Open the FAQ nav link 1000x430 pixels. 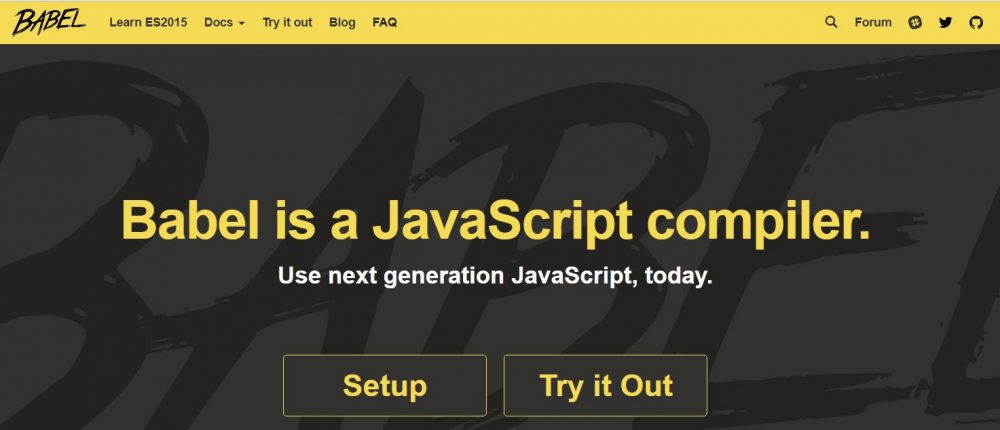[384, 22]
